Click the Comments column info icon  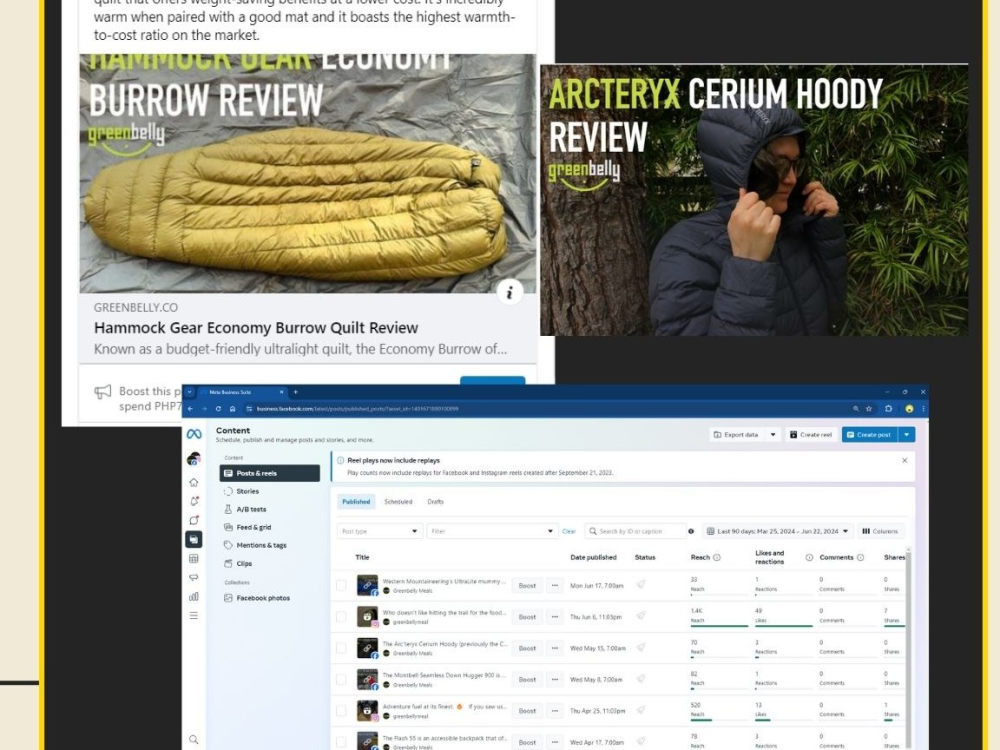pos(860,557)
